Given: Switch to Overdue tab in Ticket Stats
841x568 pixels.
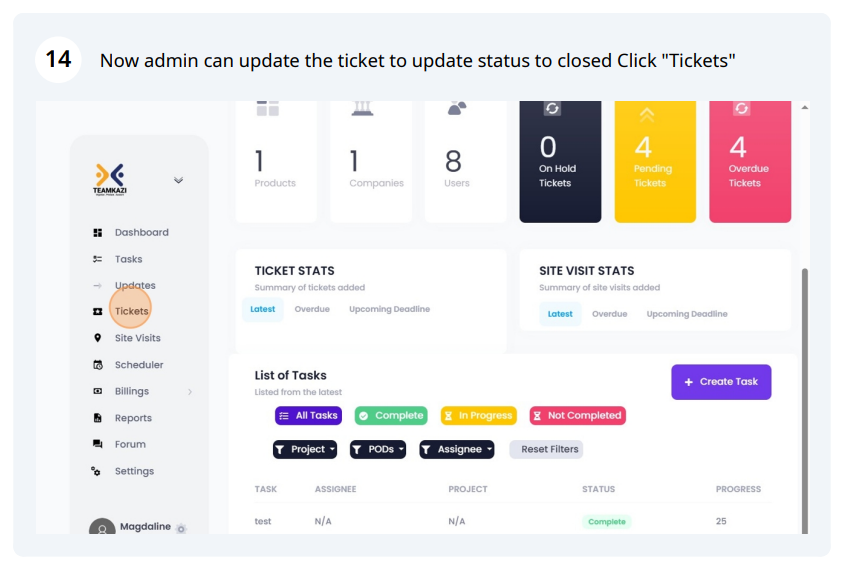Looking at the screenshot, I should [x=312, y=309].
